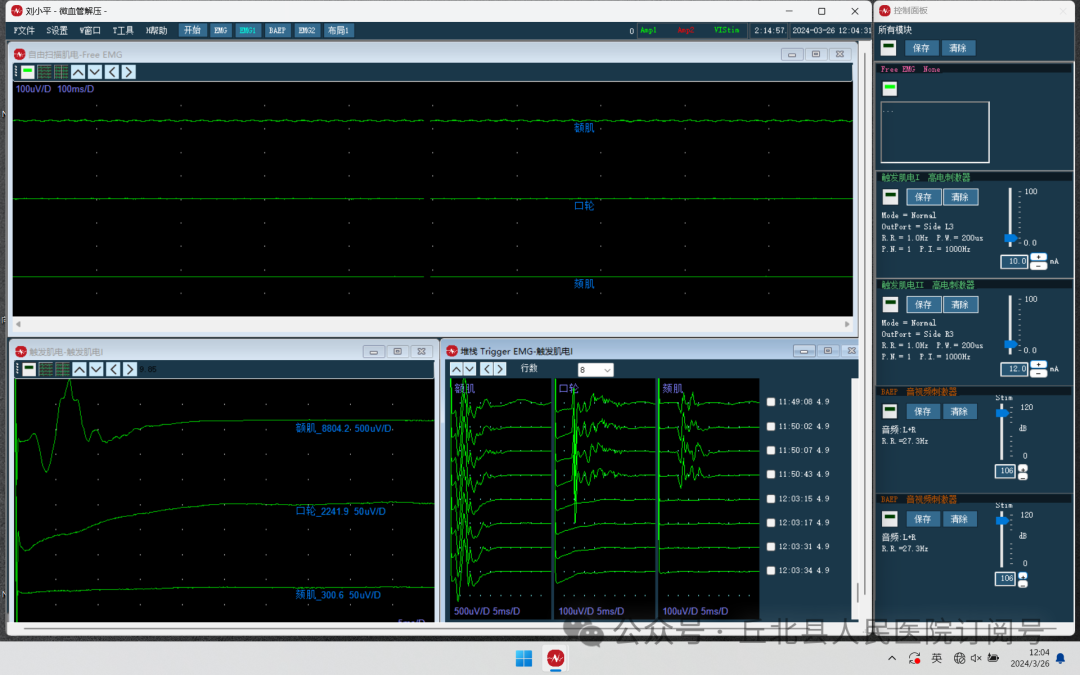Image resolution: width=1080 pixels, height=675 pixels.
Task: Check the box for trace 11:50:02
Action: coord(771,427)
